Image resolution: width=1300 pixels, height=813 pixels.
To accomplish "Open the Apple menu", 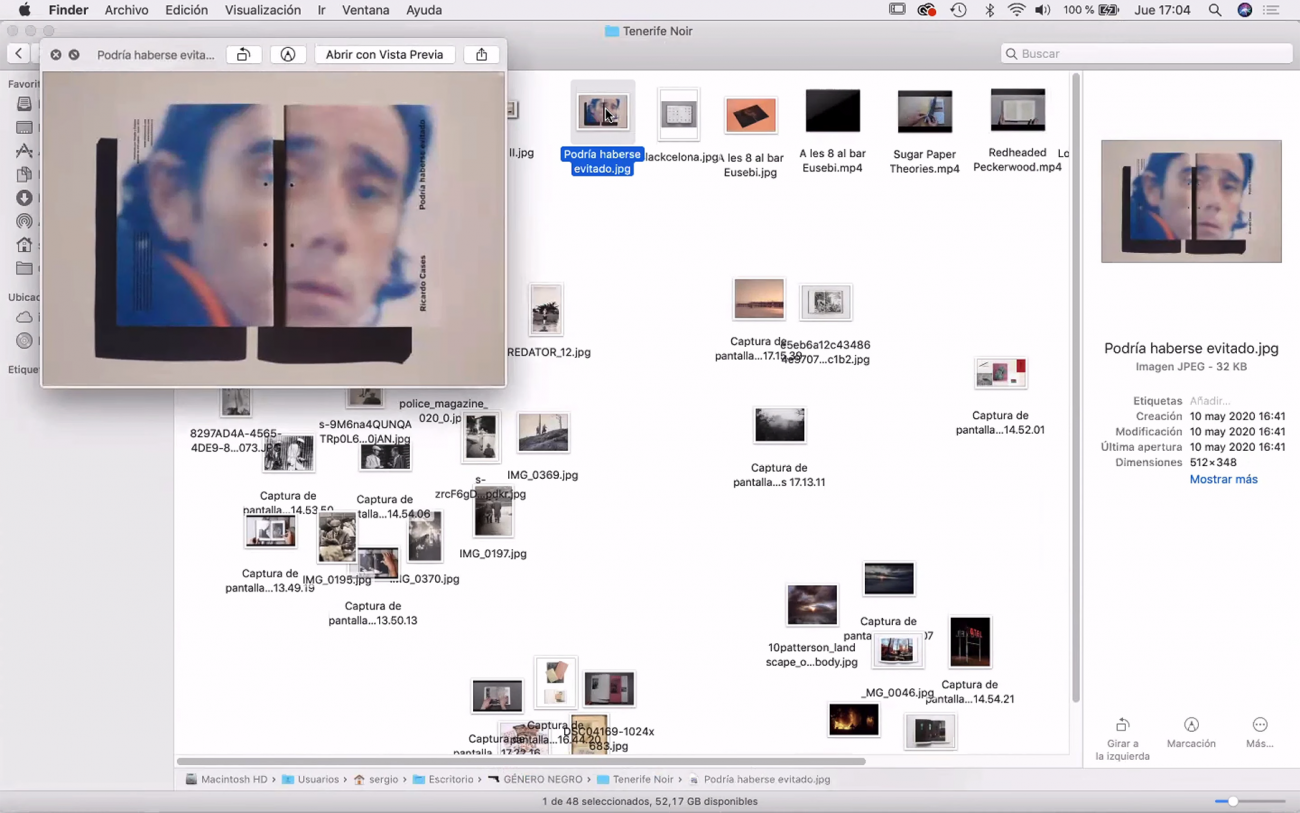I will 24,10.
